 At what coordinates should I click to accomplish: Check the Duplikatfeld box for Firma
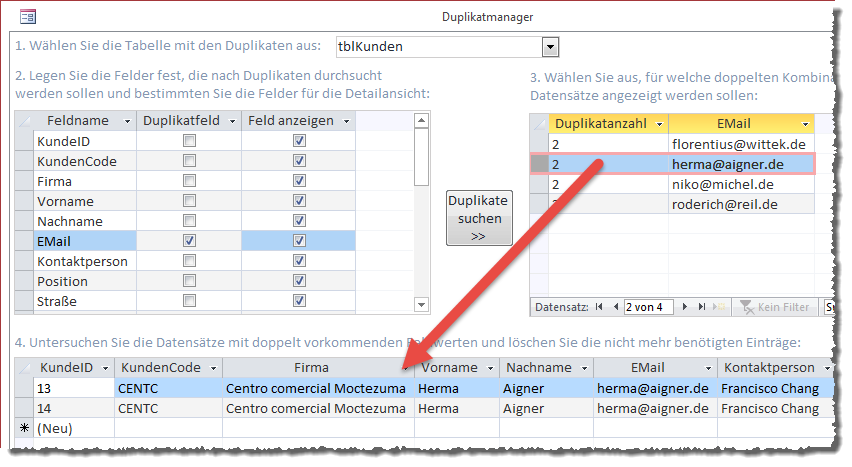[x=189, y=180]
